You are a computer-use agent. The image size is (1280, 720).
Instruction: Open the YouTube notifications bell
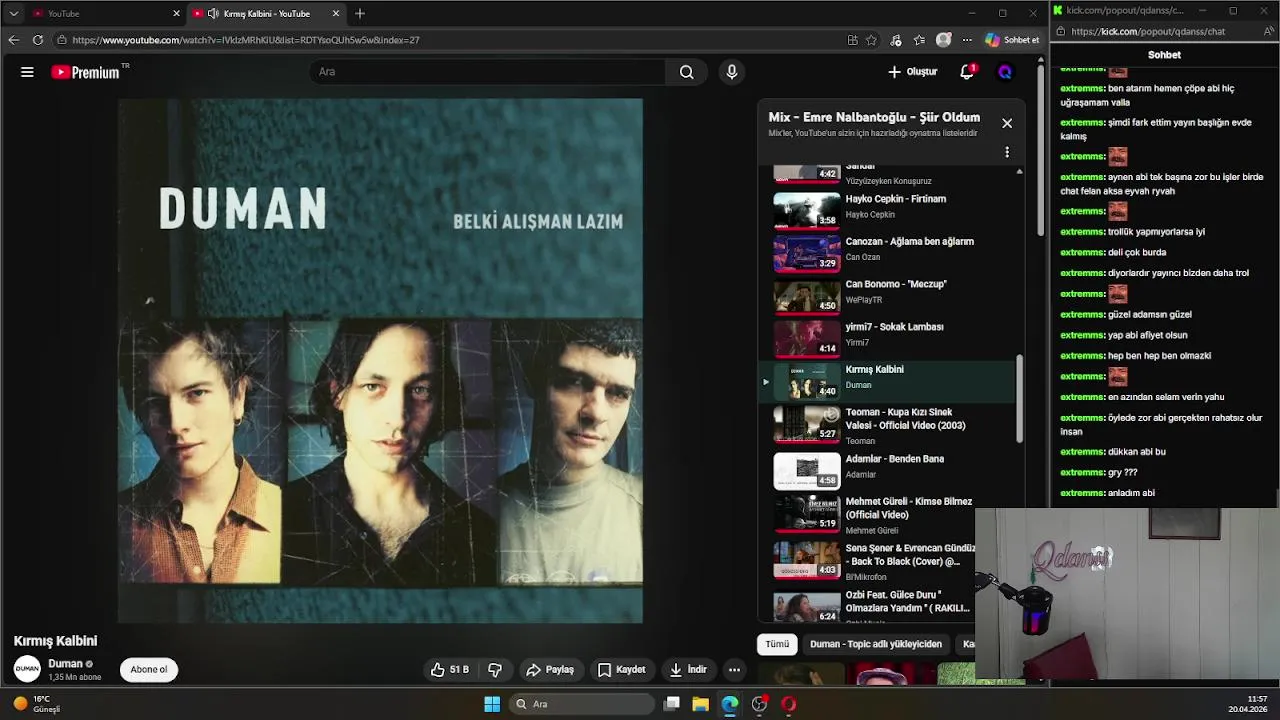967,72
